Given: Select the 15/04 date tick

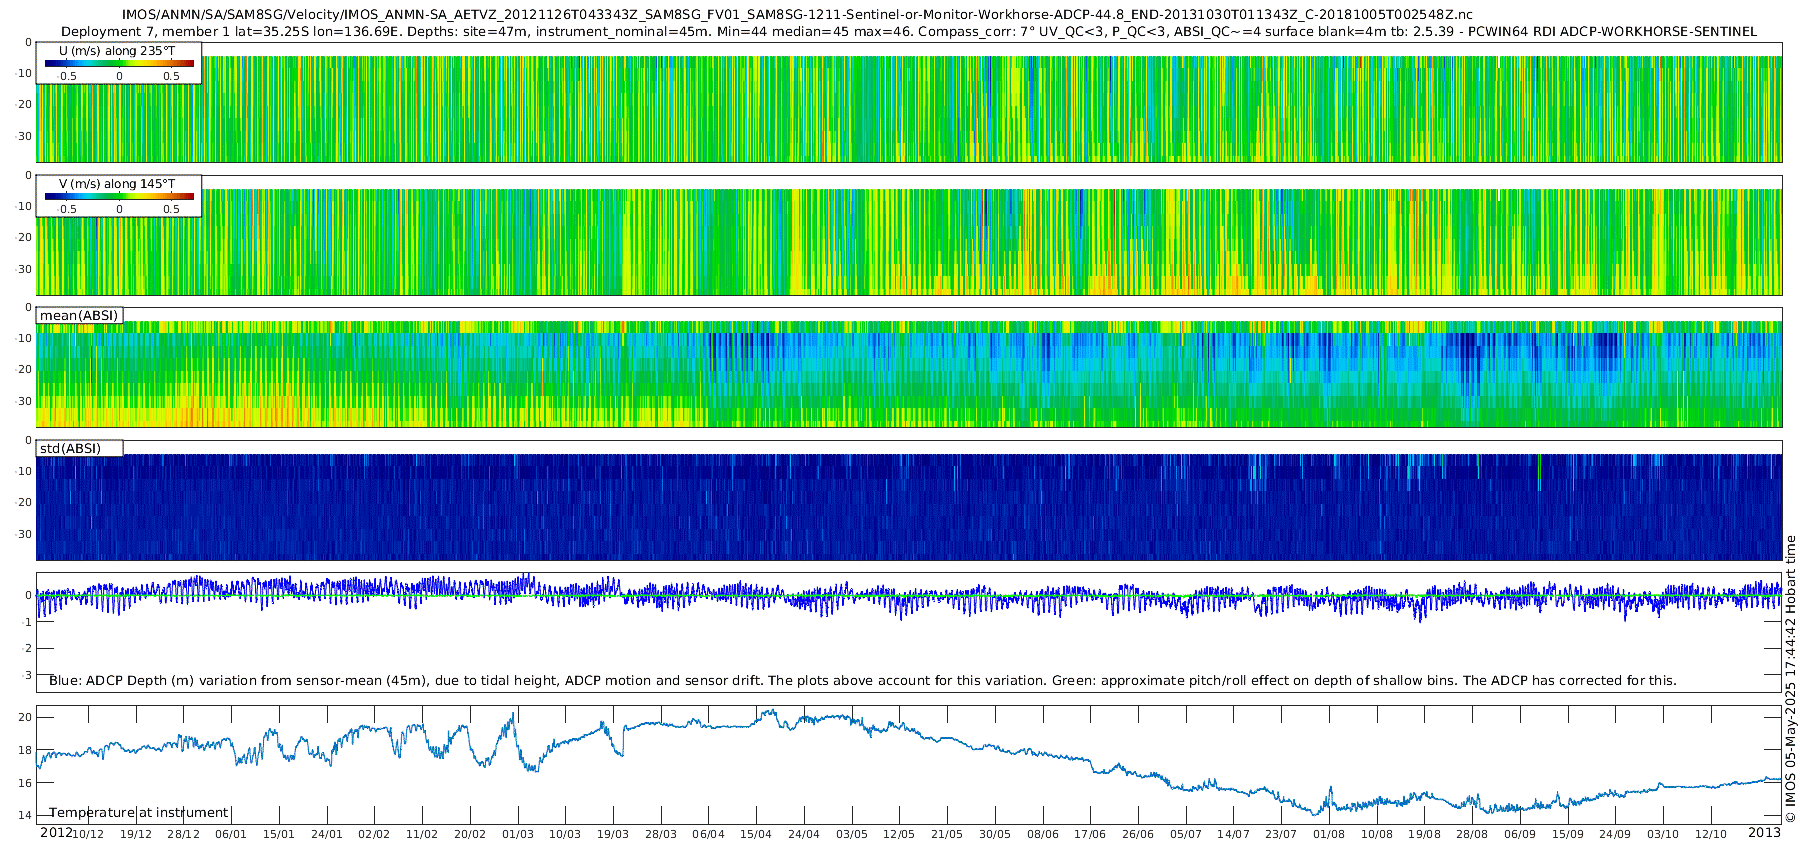Looking at the screenshot, I should 756,834.
